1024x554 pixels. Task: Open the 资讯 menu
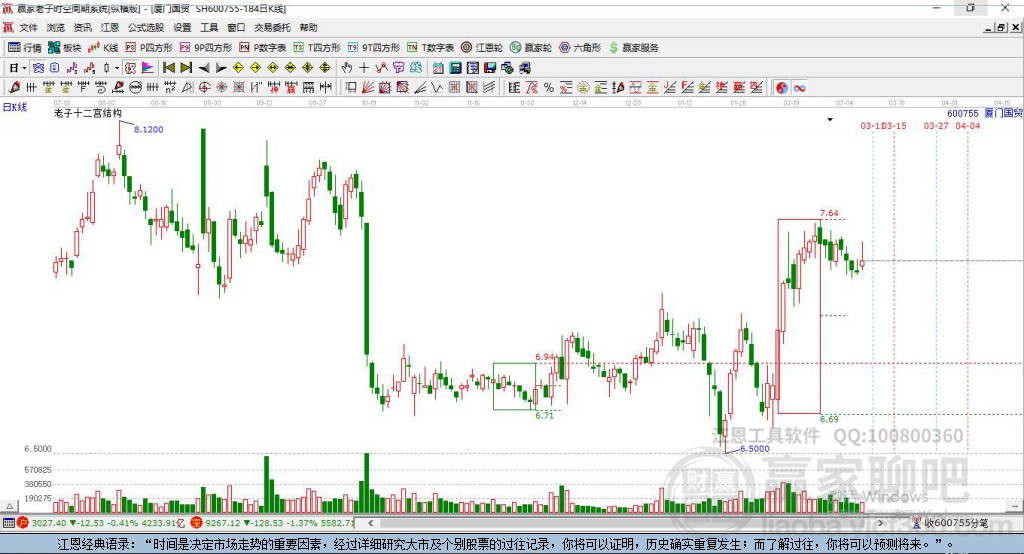[x=82, y=27]
